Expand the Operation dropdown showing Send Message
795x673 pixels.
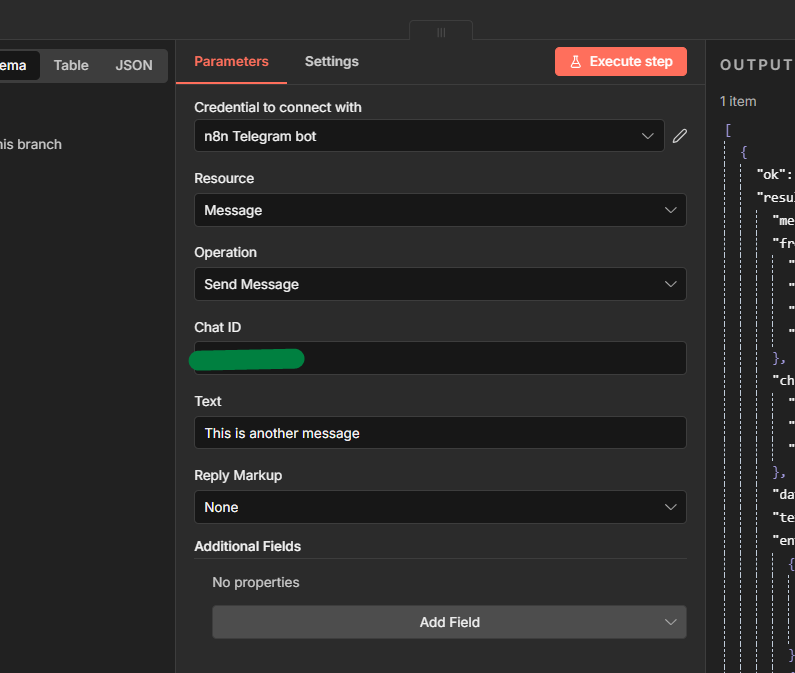[440, 284]
